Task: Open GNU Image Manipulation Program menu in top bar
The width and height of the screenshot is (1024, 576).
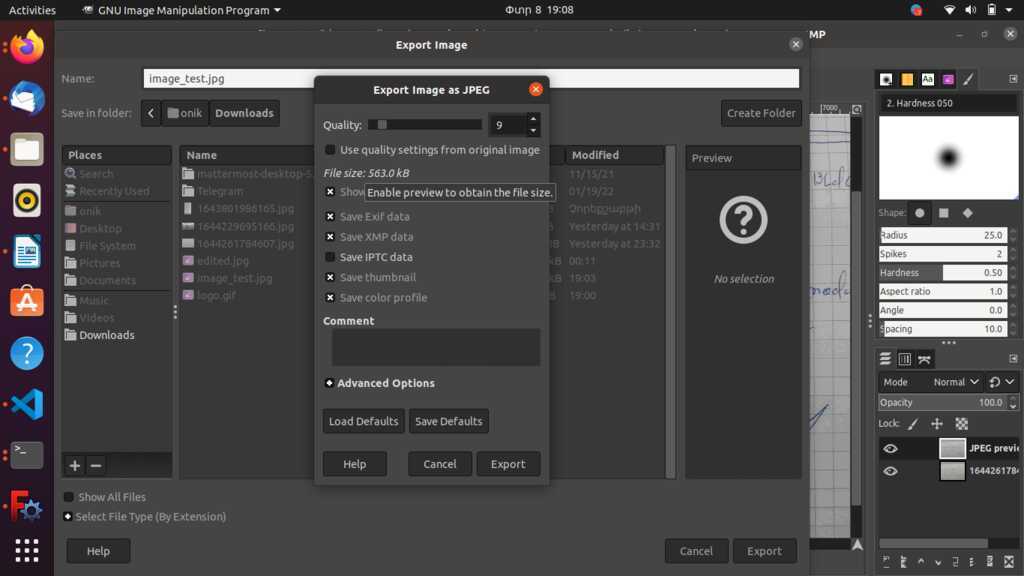Action: [x=182, y=10]
